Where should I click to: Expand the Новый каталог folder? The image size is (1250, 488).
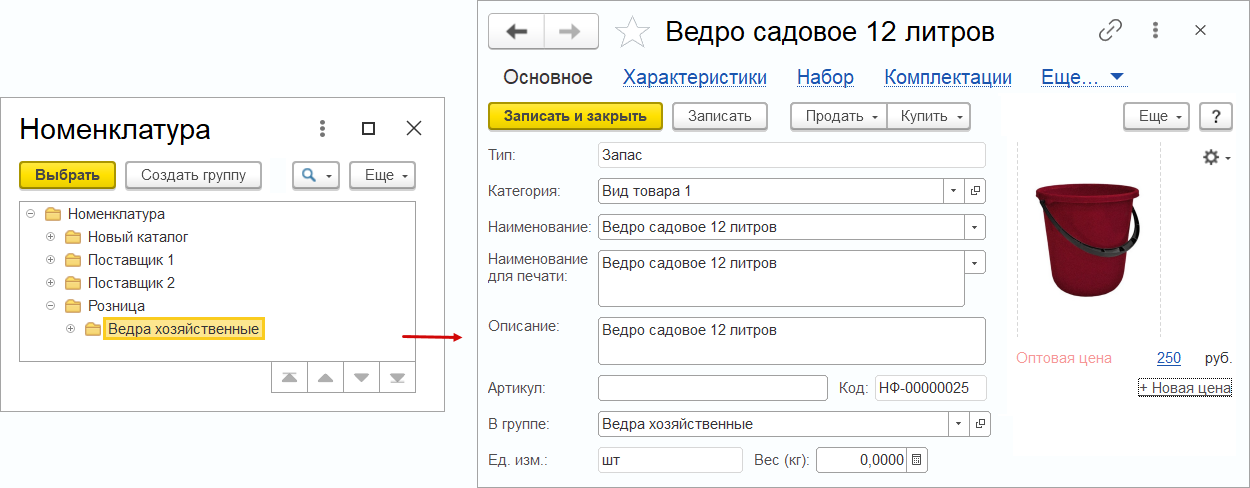[x=51, y=237]
